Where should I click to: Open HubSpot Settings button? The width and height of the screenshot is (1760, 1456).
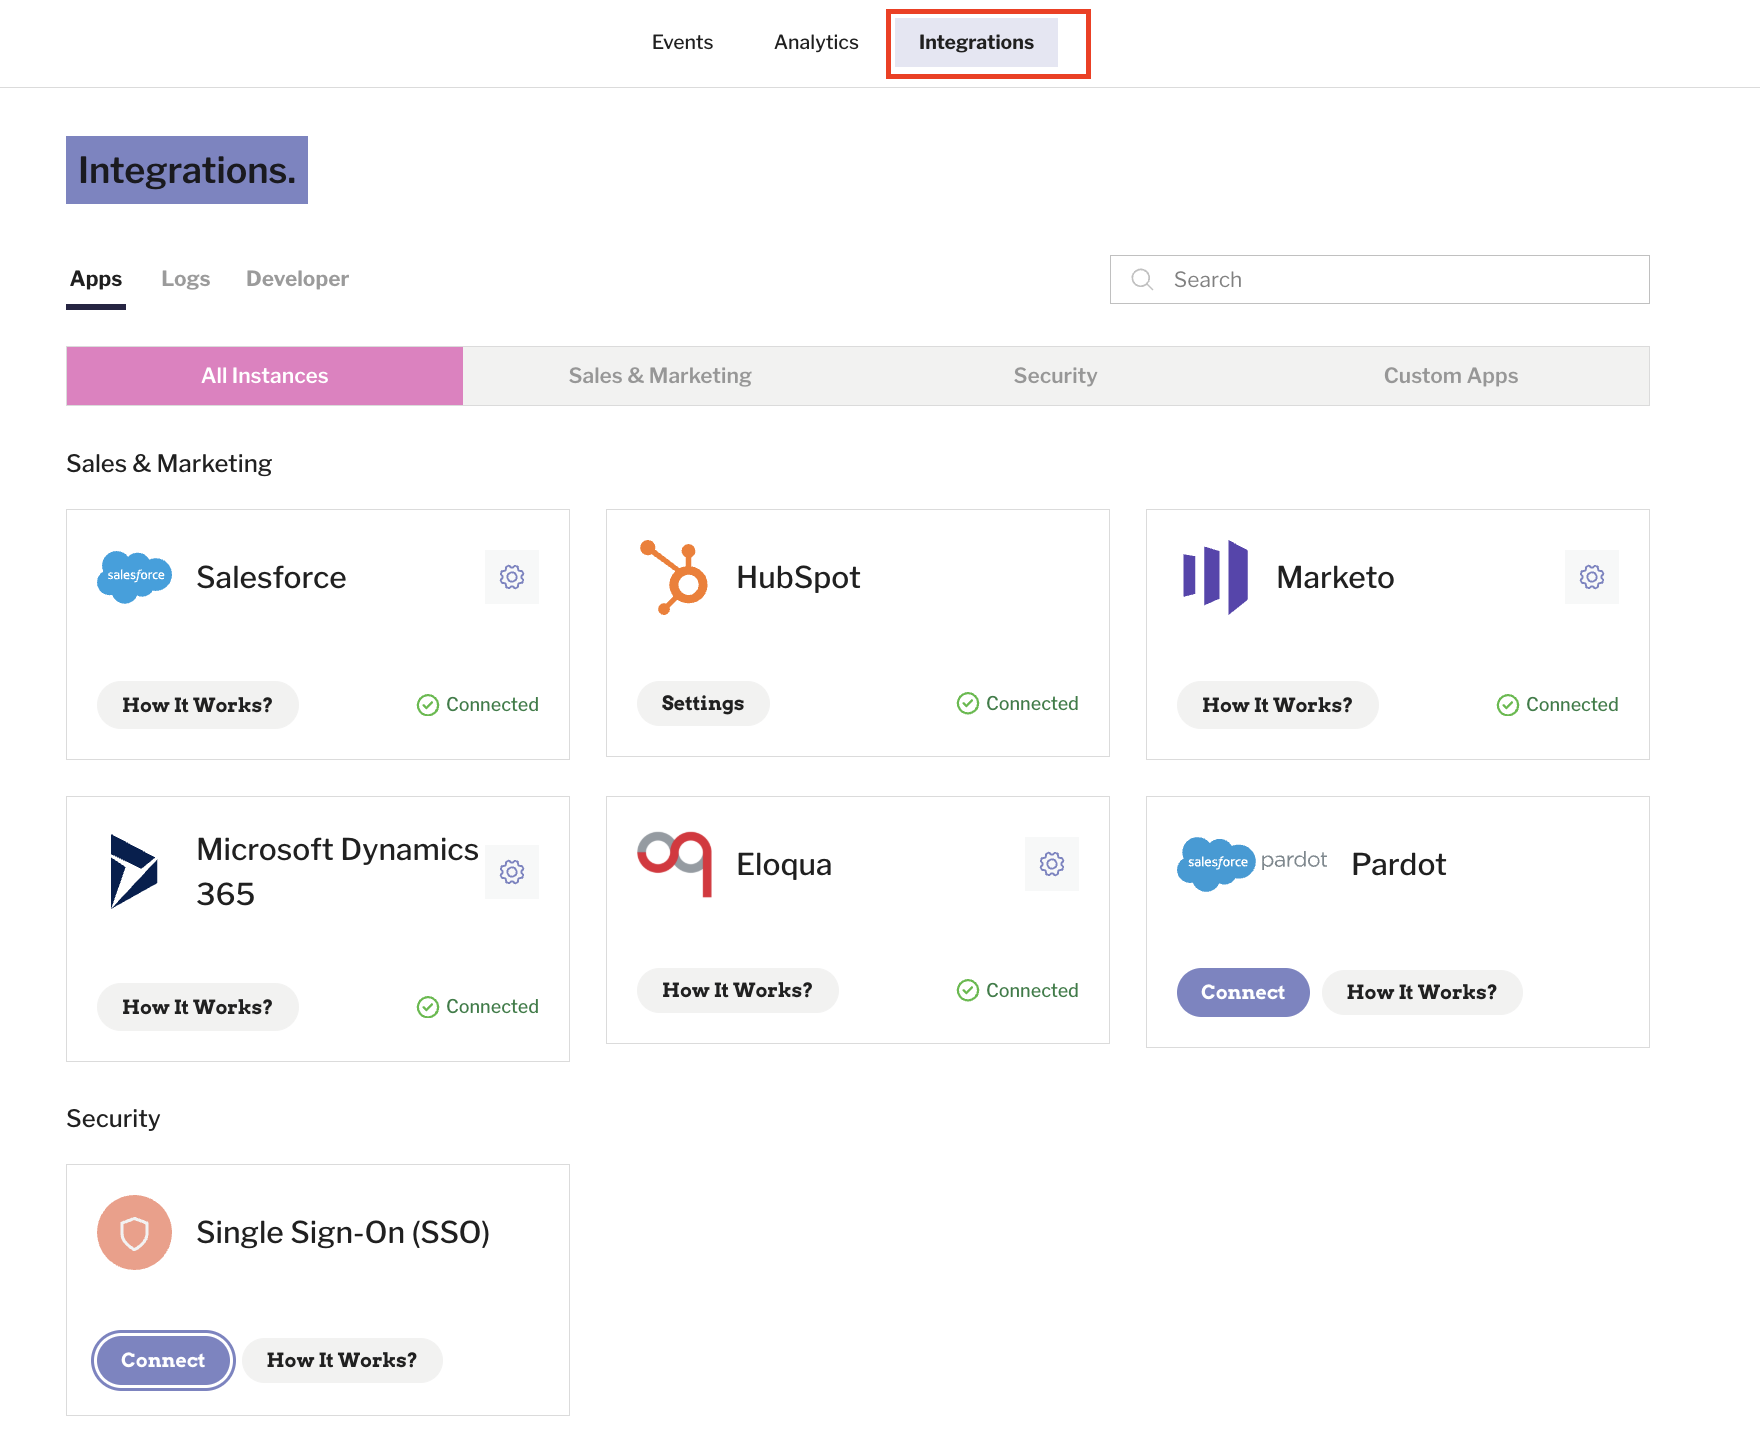pyautogui.click(x=703, y=703)
